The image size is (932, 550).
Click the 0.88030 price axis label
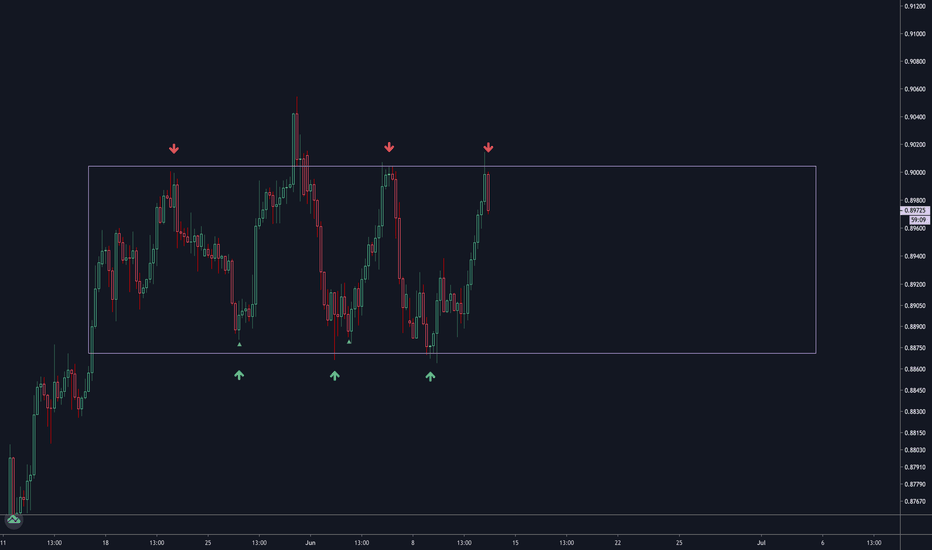pyautogui.click(x=915, y=450)
